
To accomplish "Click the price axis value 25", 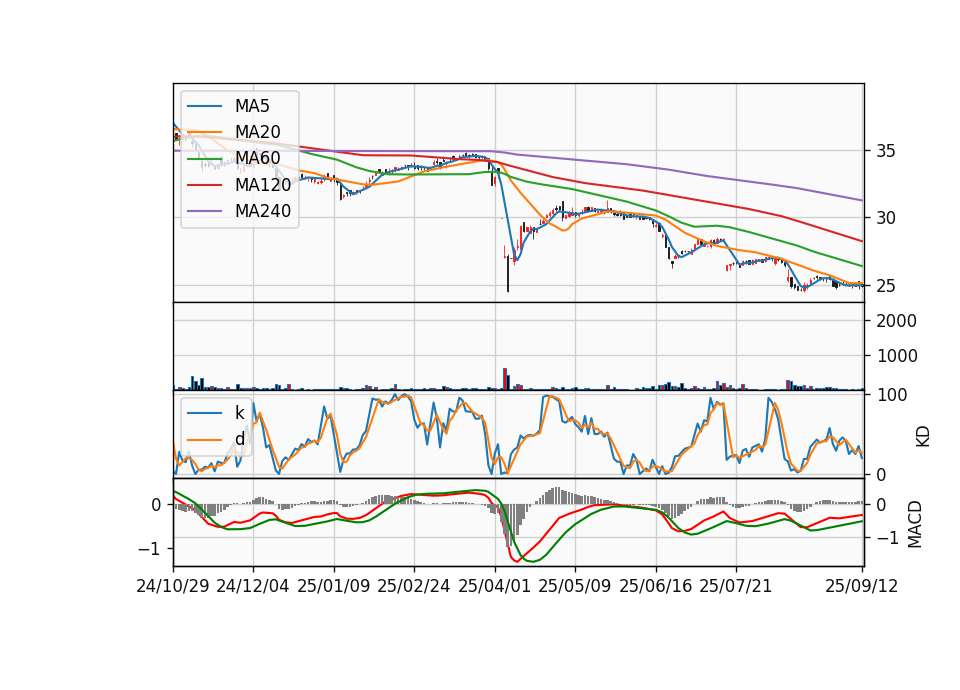I will click(885, 286).
